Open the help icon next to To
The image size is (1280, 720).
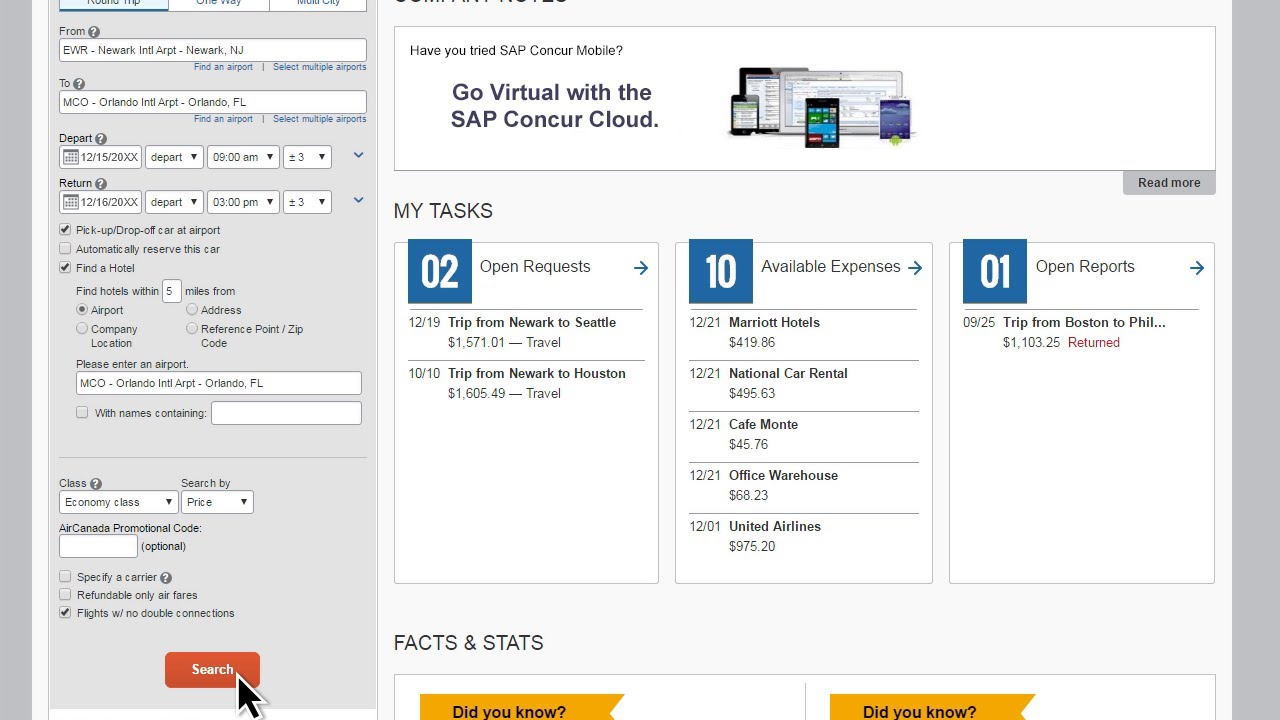click(x=79, y=84)
